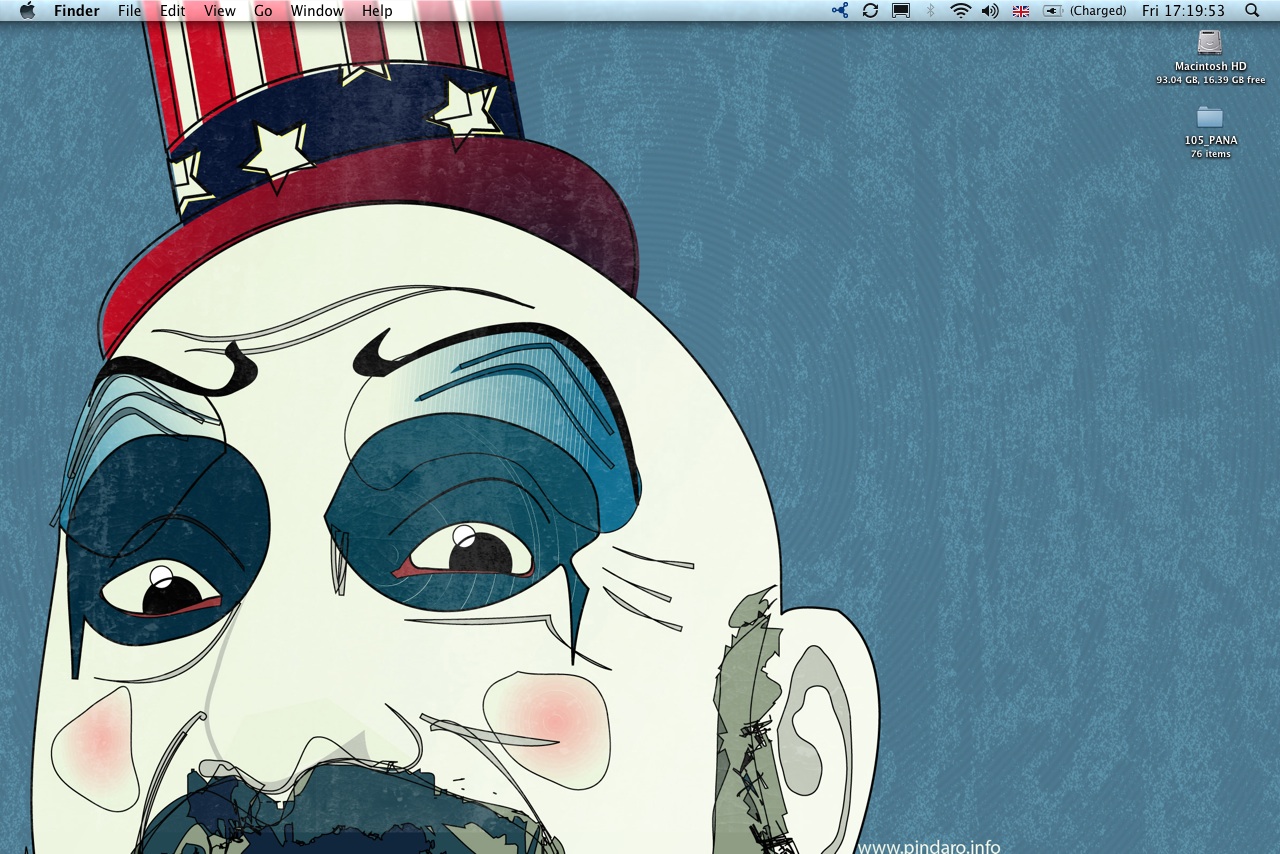This screenshot has width=1280, height=854.
Task: Click the (Charged) battery status text
Action: (1098, 11)
